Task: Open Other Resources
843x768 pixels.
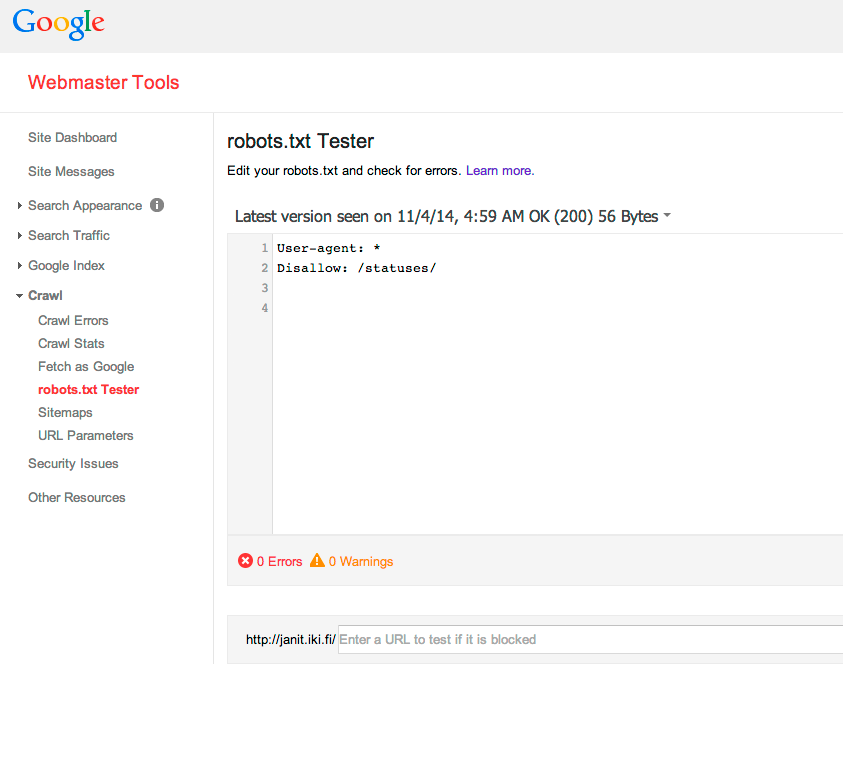Action: (x=76, y=497)
